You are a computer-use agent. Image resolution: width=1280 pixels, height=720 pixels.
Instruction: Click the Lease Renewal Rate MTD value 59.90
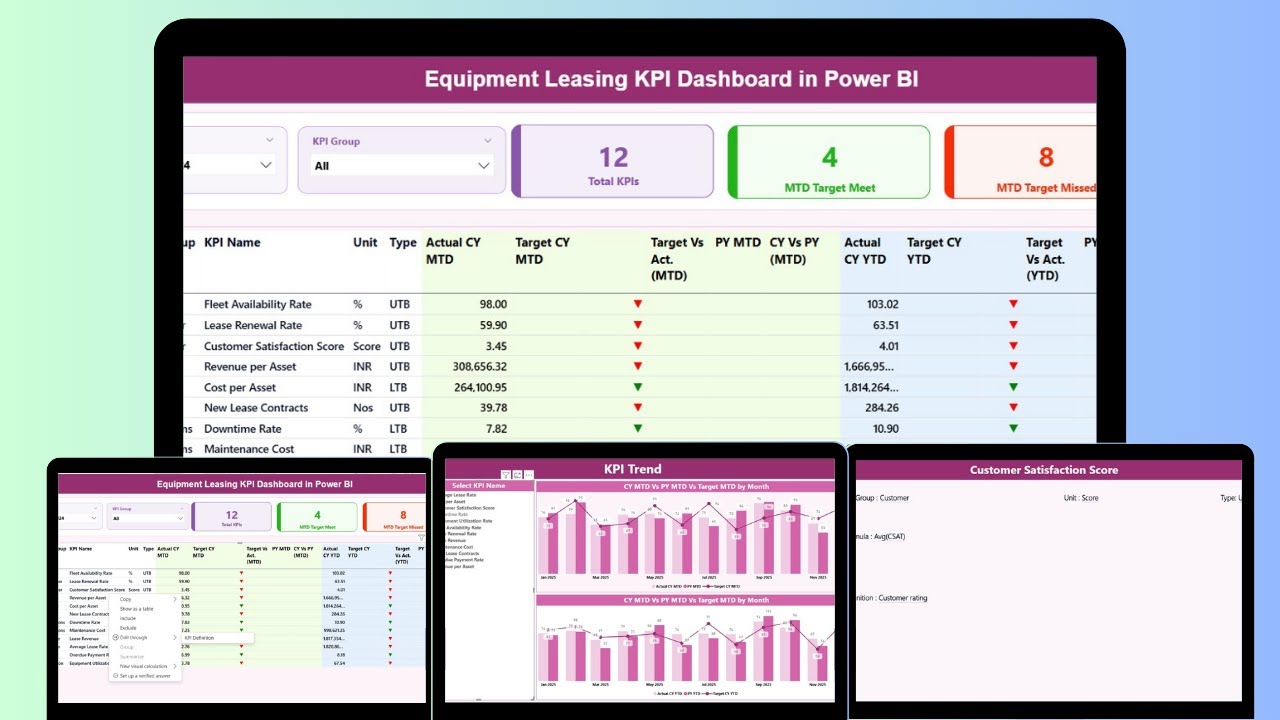(x=492, y=325)
